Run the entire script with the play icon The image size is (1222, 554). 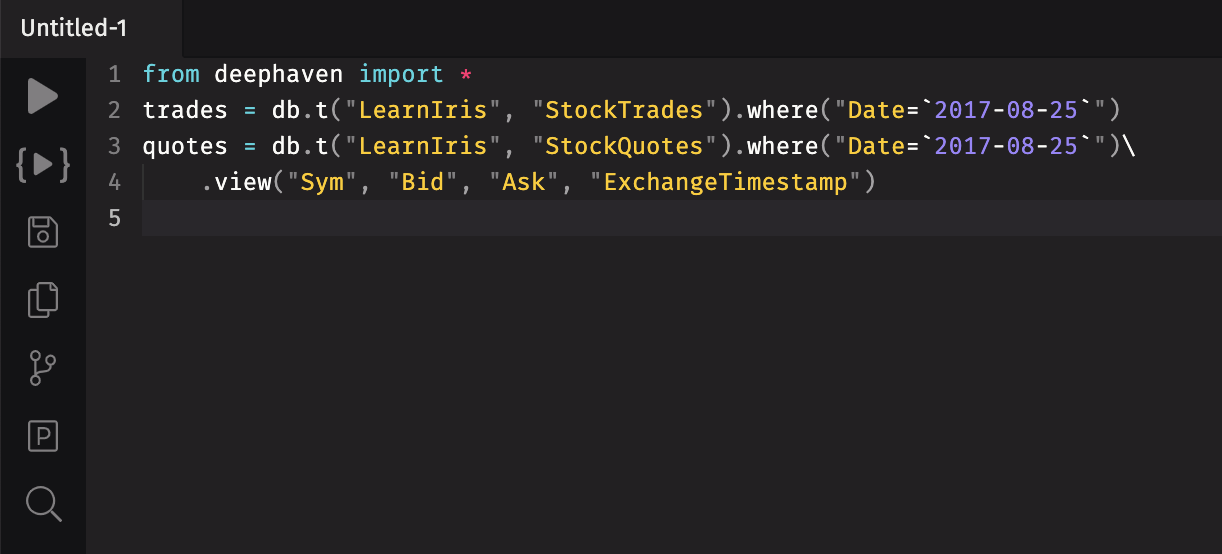[x=43, y=96]
